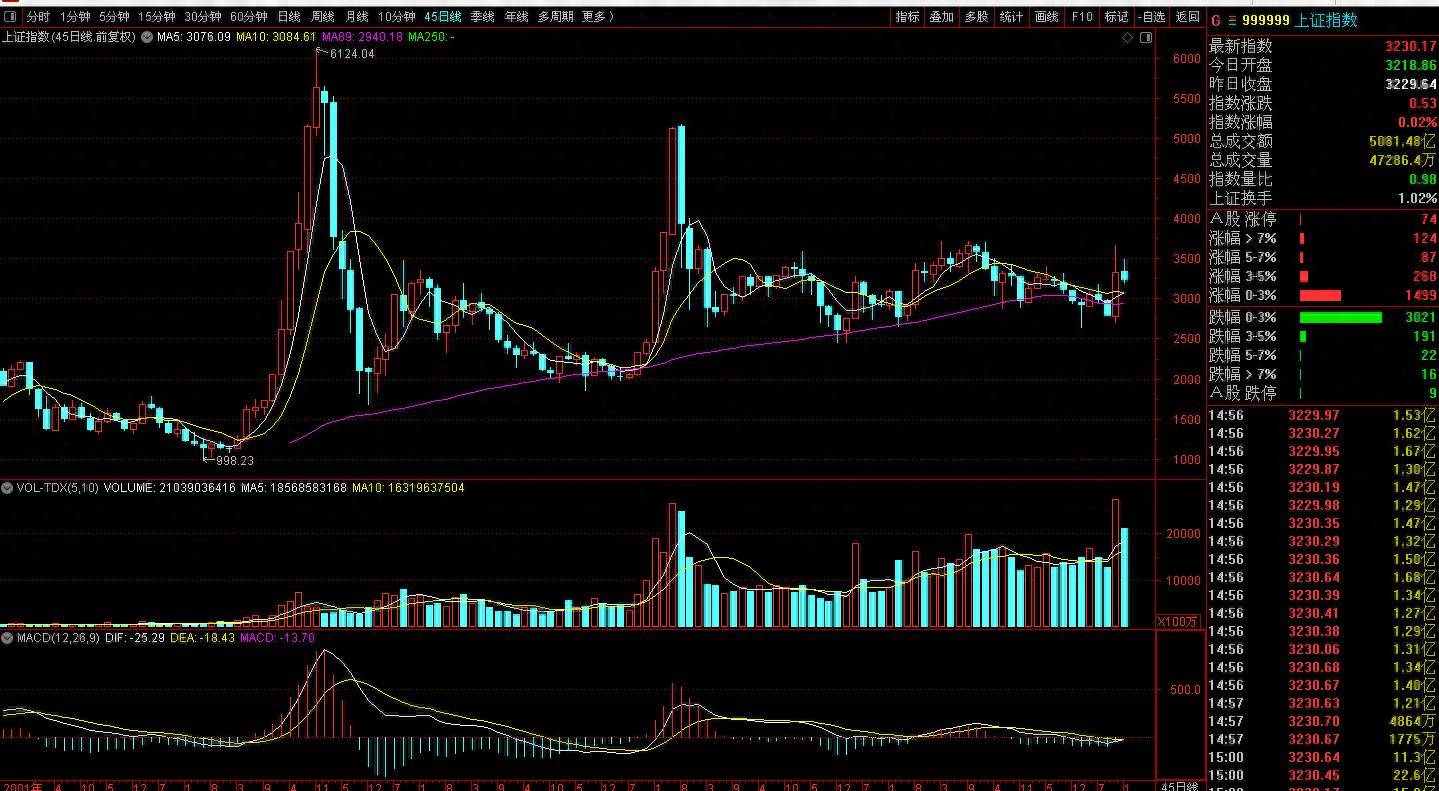The width and height of the screenshot is (1439, 791).
Task: Switch to 季线 quarterly chart
Action: click(x=483, y=17)
